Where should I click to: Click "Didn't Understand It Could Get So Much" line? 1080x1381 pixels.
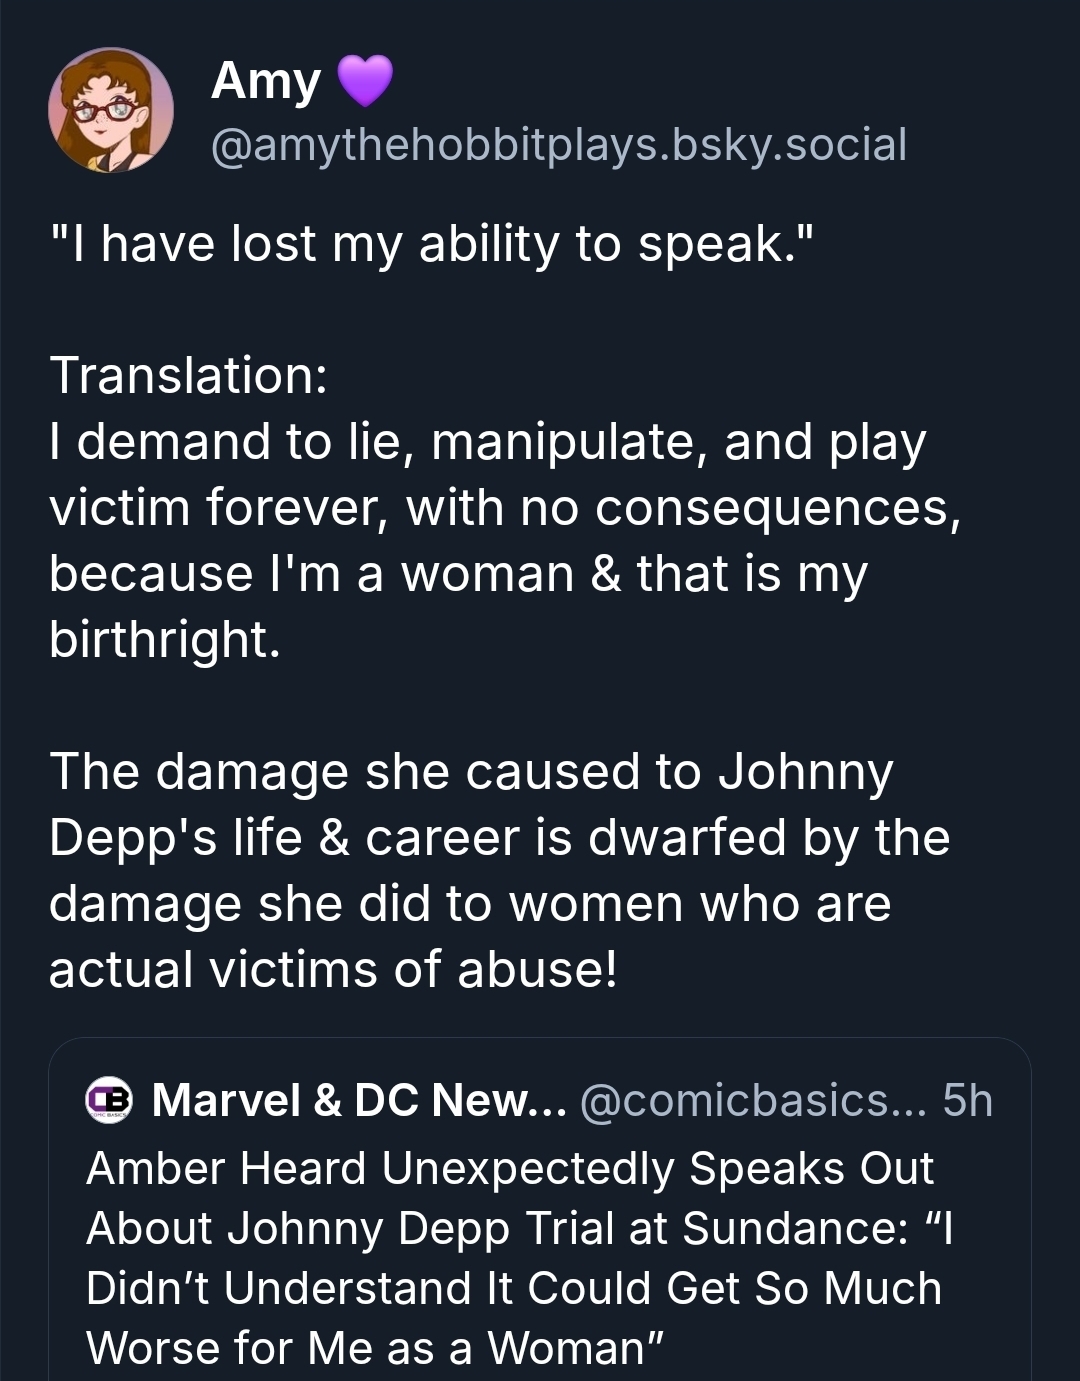point(514,1288)
